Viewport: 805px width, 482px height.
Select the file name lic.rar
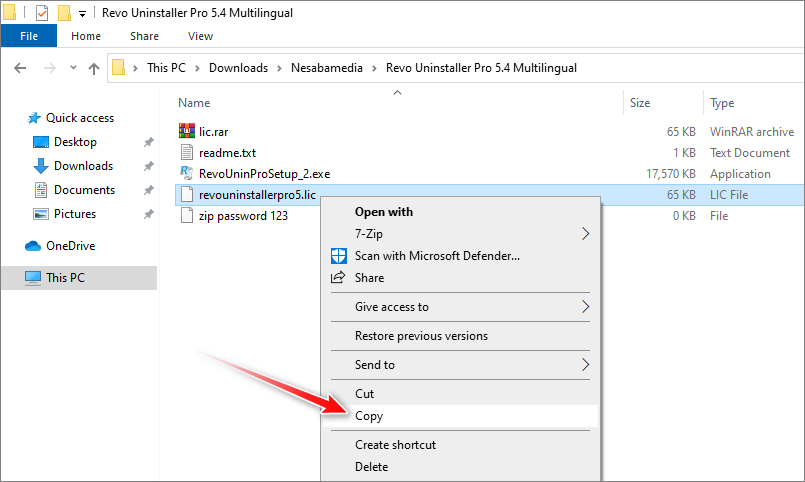pyautogui.click(x=214, y=132)
